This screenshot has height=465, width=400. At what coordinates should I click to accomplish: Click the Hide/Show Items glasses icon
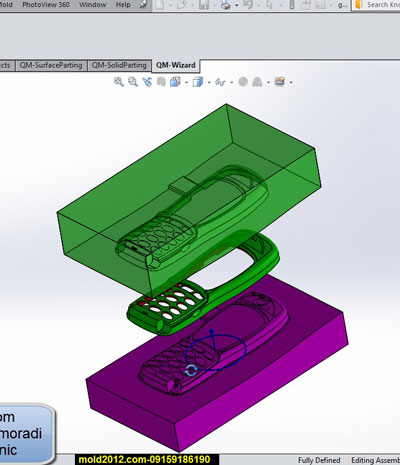tap(220, 82)
